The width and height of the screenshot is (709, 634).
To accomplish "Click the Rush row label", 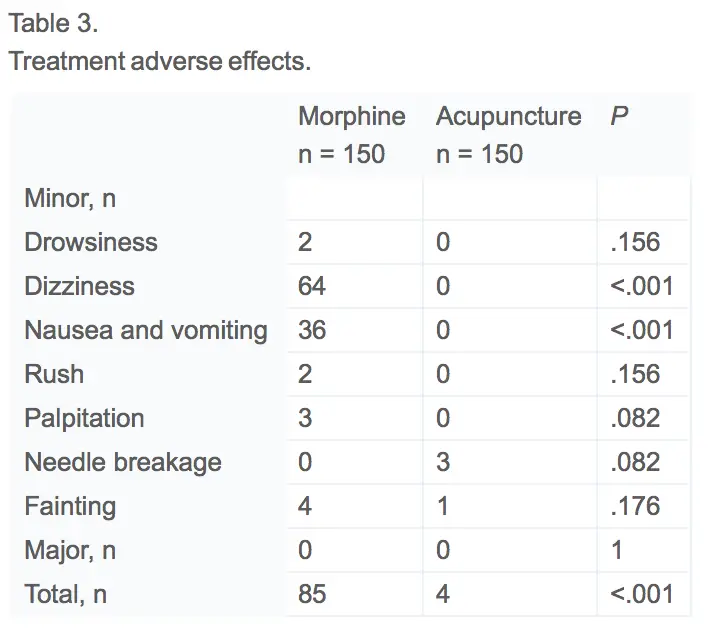I will pos(54,374).
